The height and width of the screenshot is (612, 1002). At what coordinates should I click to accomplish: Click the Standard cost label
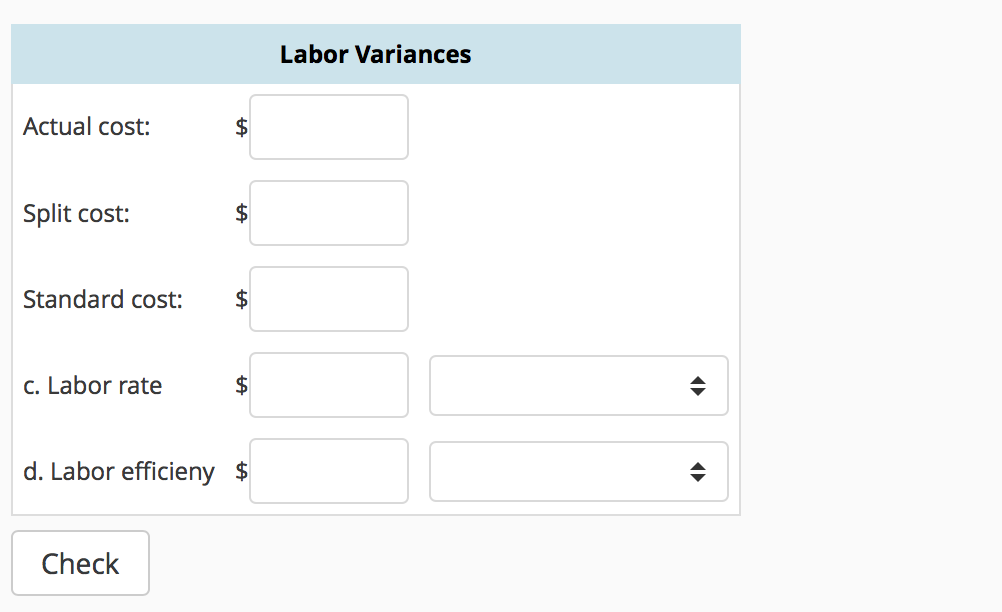point(102,298)
